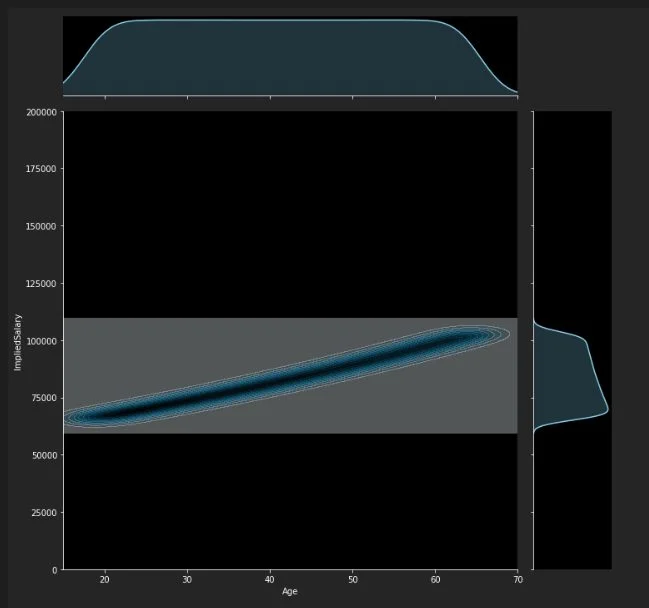Viewport: 649px width, 608px height.
Task: Pick the 50 tick on the Age axis
Action: click(x=352, y=579)
